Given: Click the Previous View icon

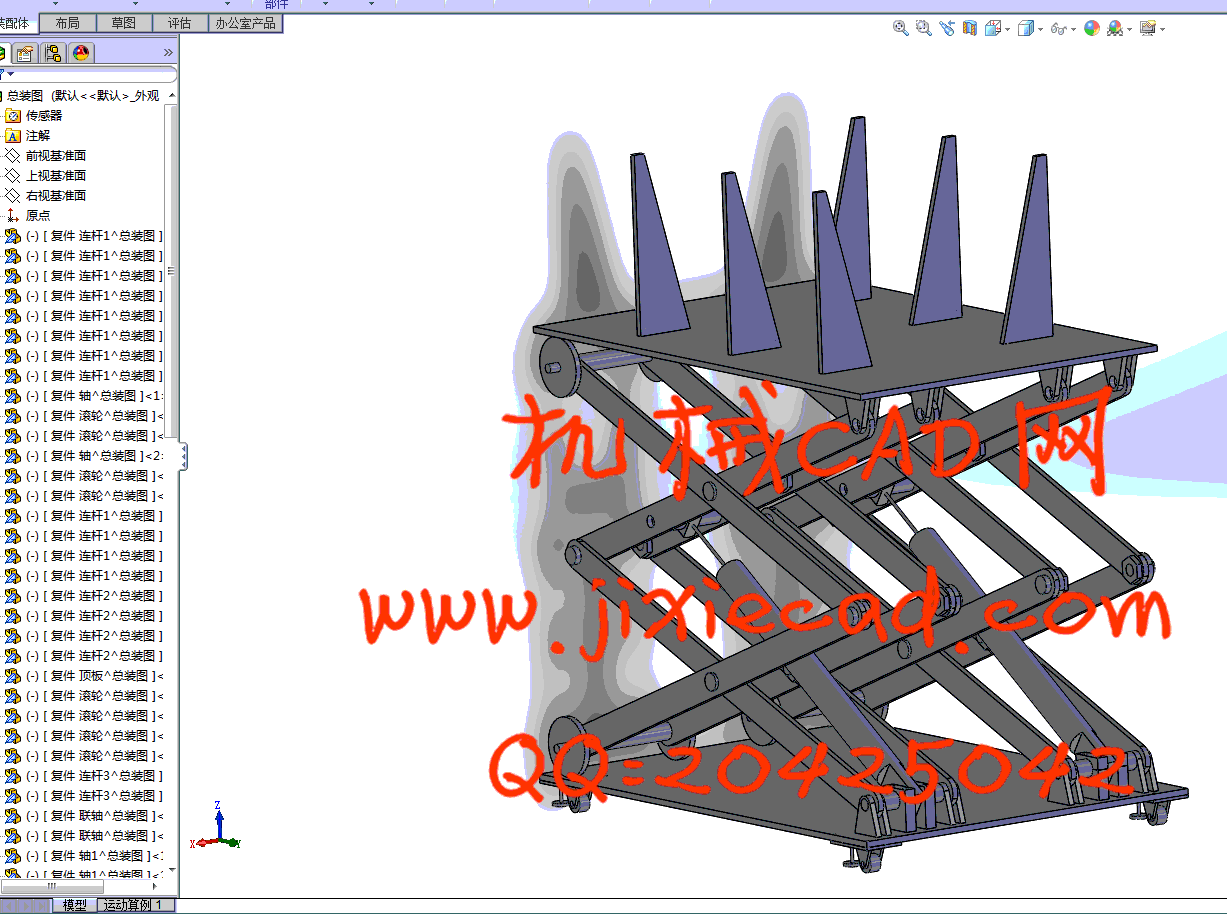Looking at the screenshot, I should (947, 29).
